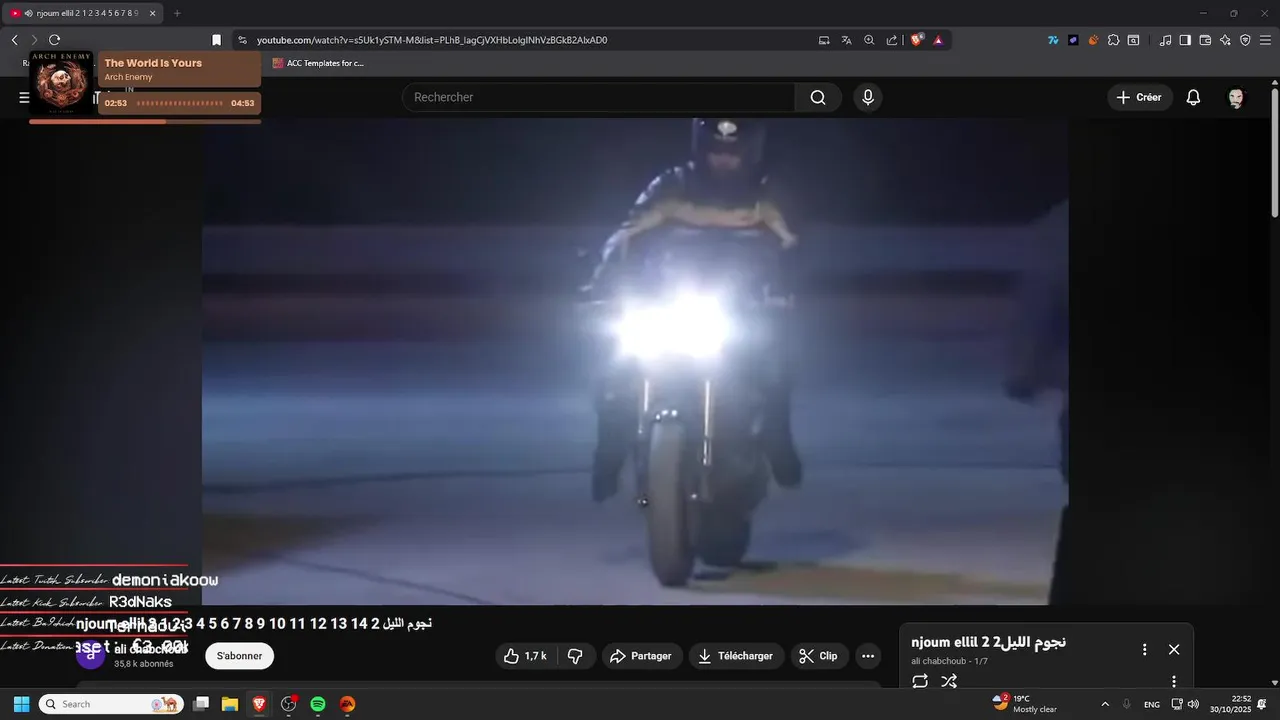
Task: Bookmark this page in address bar
Action: point(216,40)
